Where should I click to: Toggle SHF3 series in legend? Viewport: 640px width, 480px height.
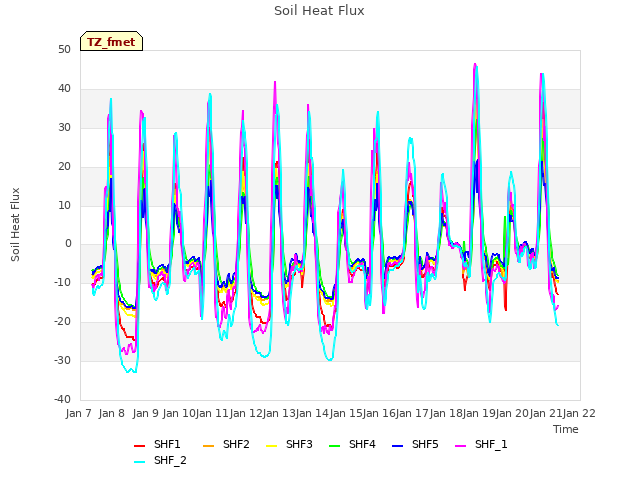[289, 444]
